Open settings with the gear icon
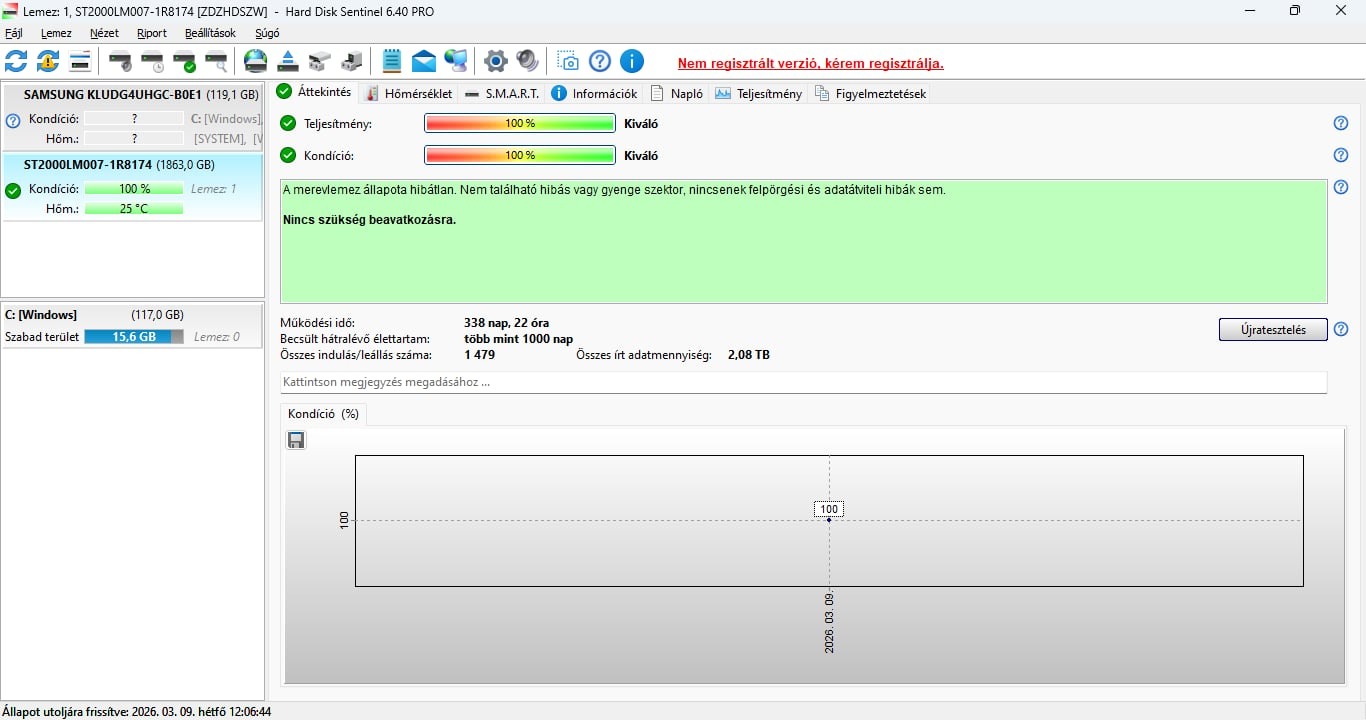This screenshot has width=1366, height=720. pos(496,61)
